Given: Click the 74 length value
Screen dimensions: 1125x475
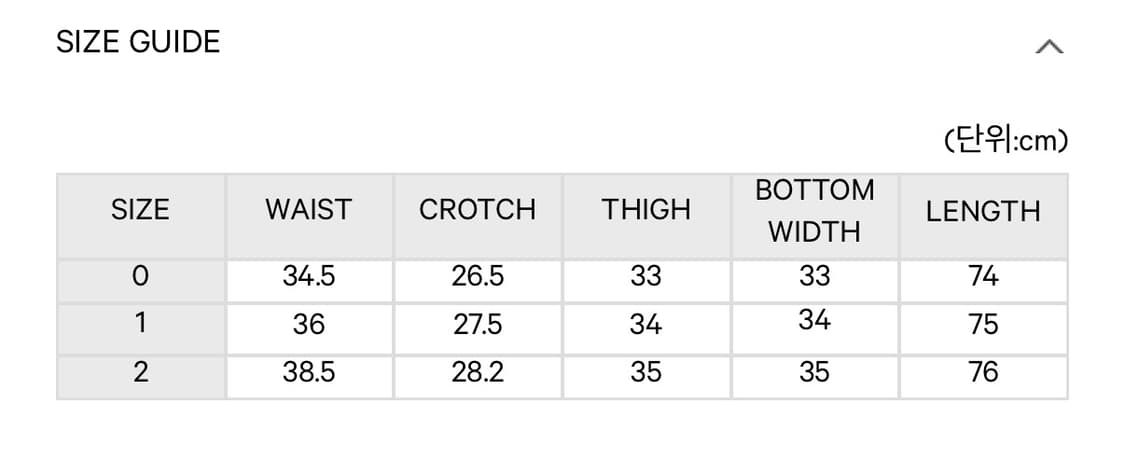Looking at the screenshot, I should click(983, 277).
